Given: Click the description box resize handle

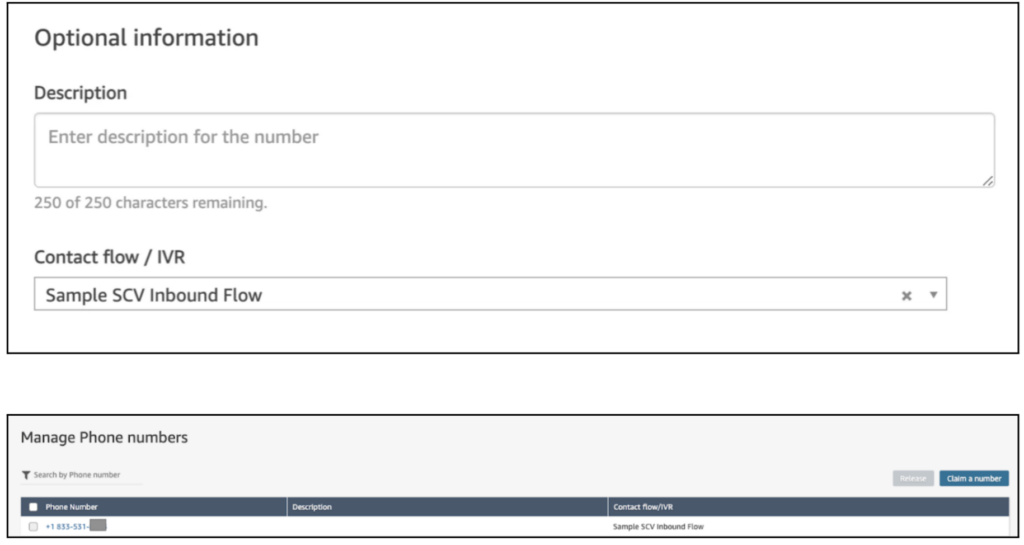Looking at the screenshot, I should click(x=987, y=180).
